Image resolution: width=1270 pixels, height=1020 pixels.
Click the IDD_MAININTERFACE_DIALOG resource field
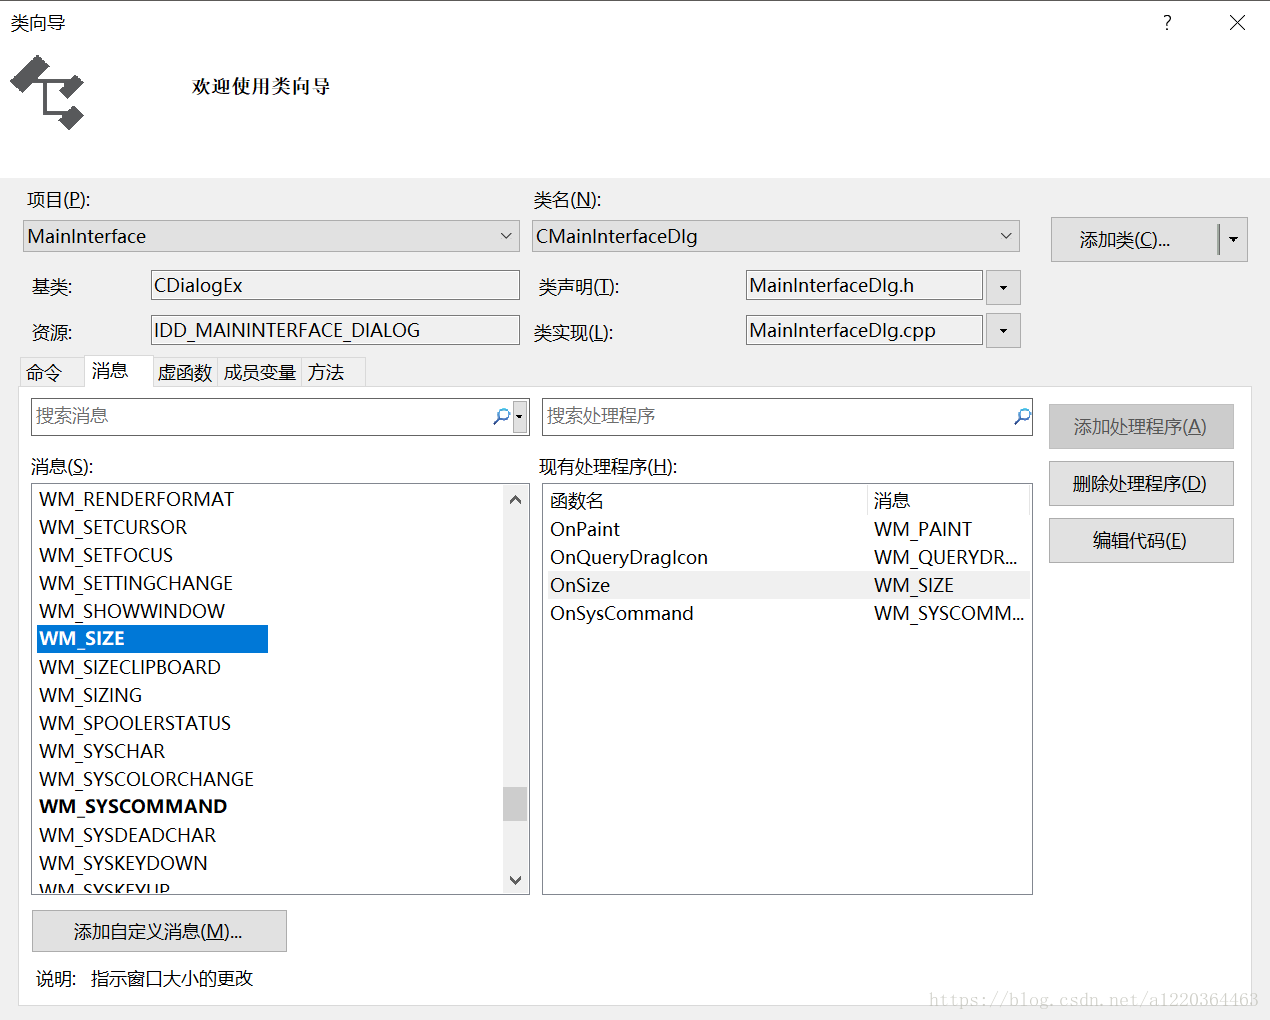click(x=335, y=330)
